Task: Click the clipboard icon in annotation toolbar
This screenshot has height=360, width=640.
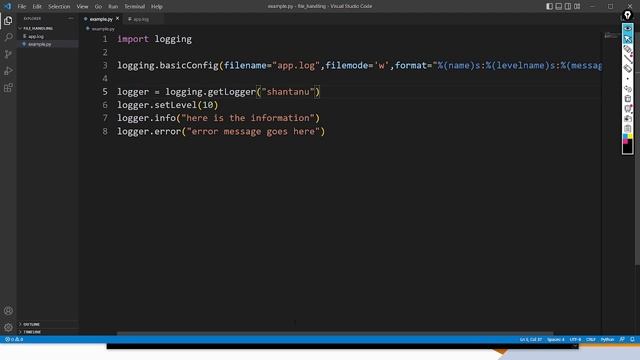Action: pyautogui.click(x=628, y=129)
